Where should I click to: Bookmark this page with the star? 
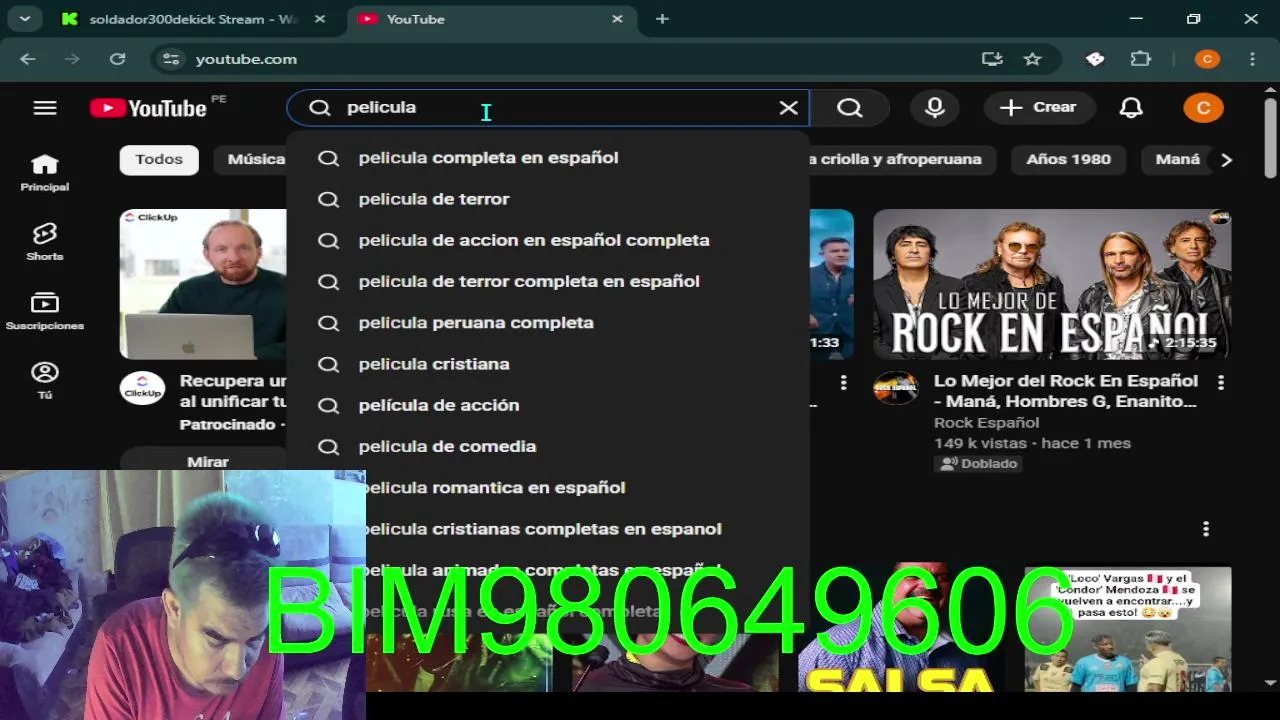pyautogui.click(x=1033, y=59)
